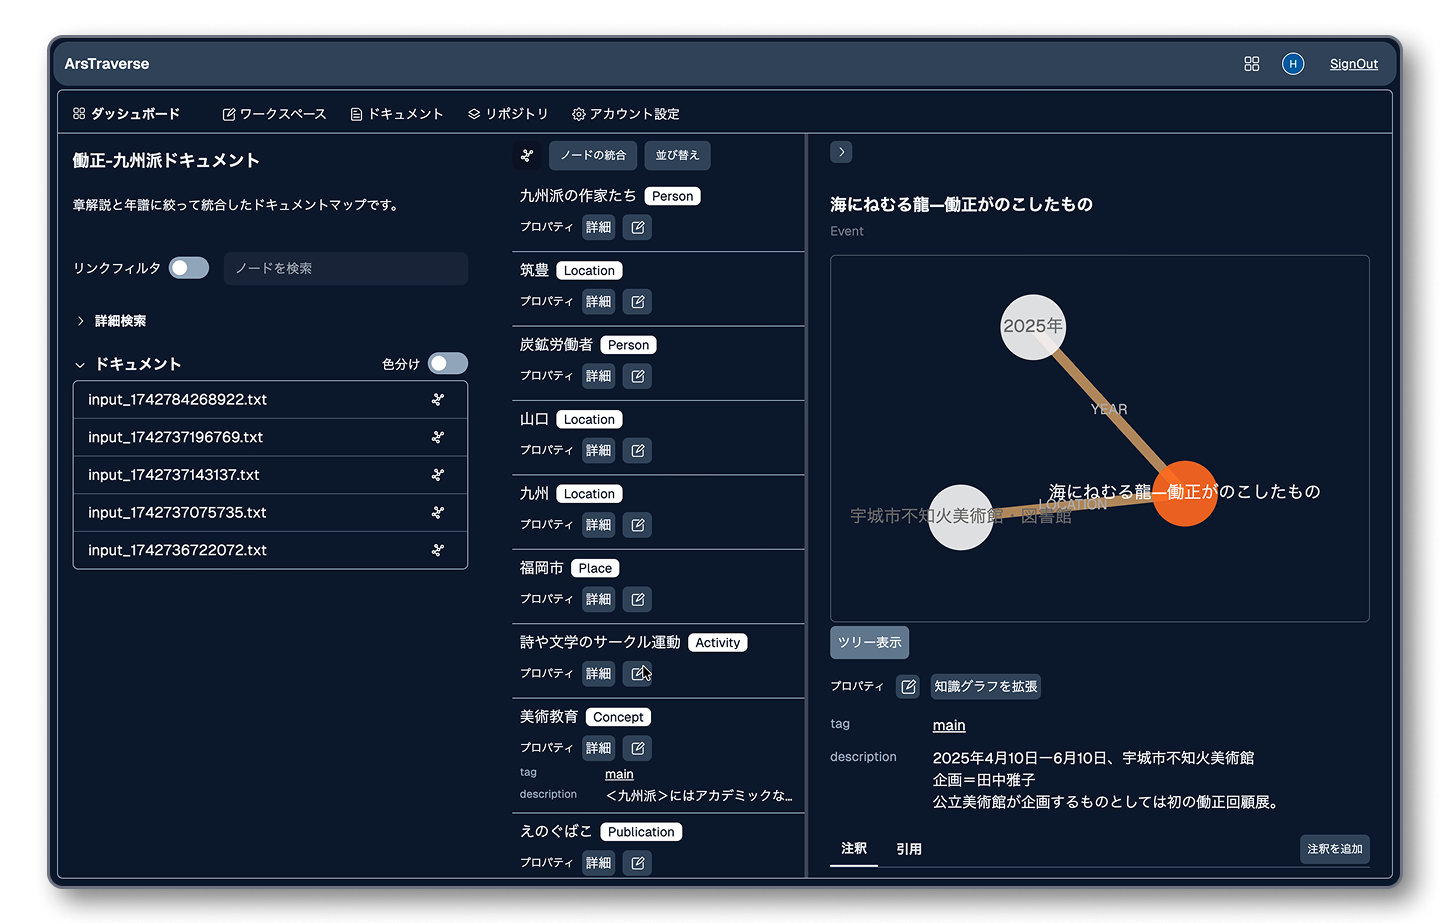Click the 知識グラフを拡張 button
Screen dimensions: 1449x923
(x=985, y=686)
